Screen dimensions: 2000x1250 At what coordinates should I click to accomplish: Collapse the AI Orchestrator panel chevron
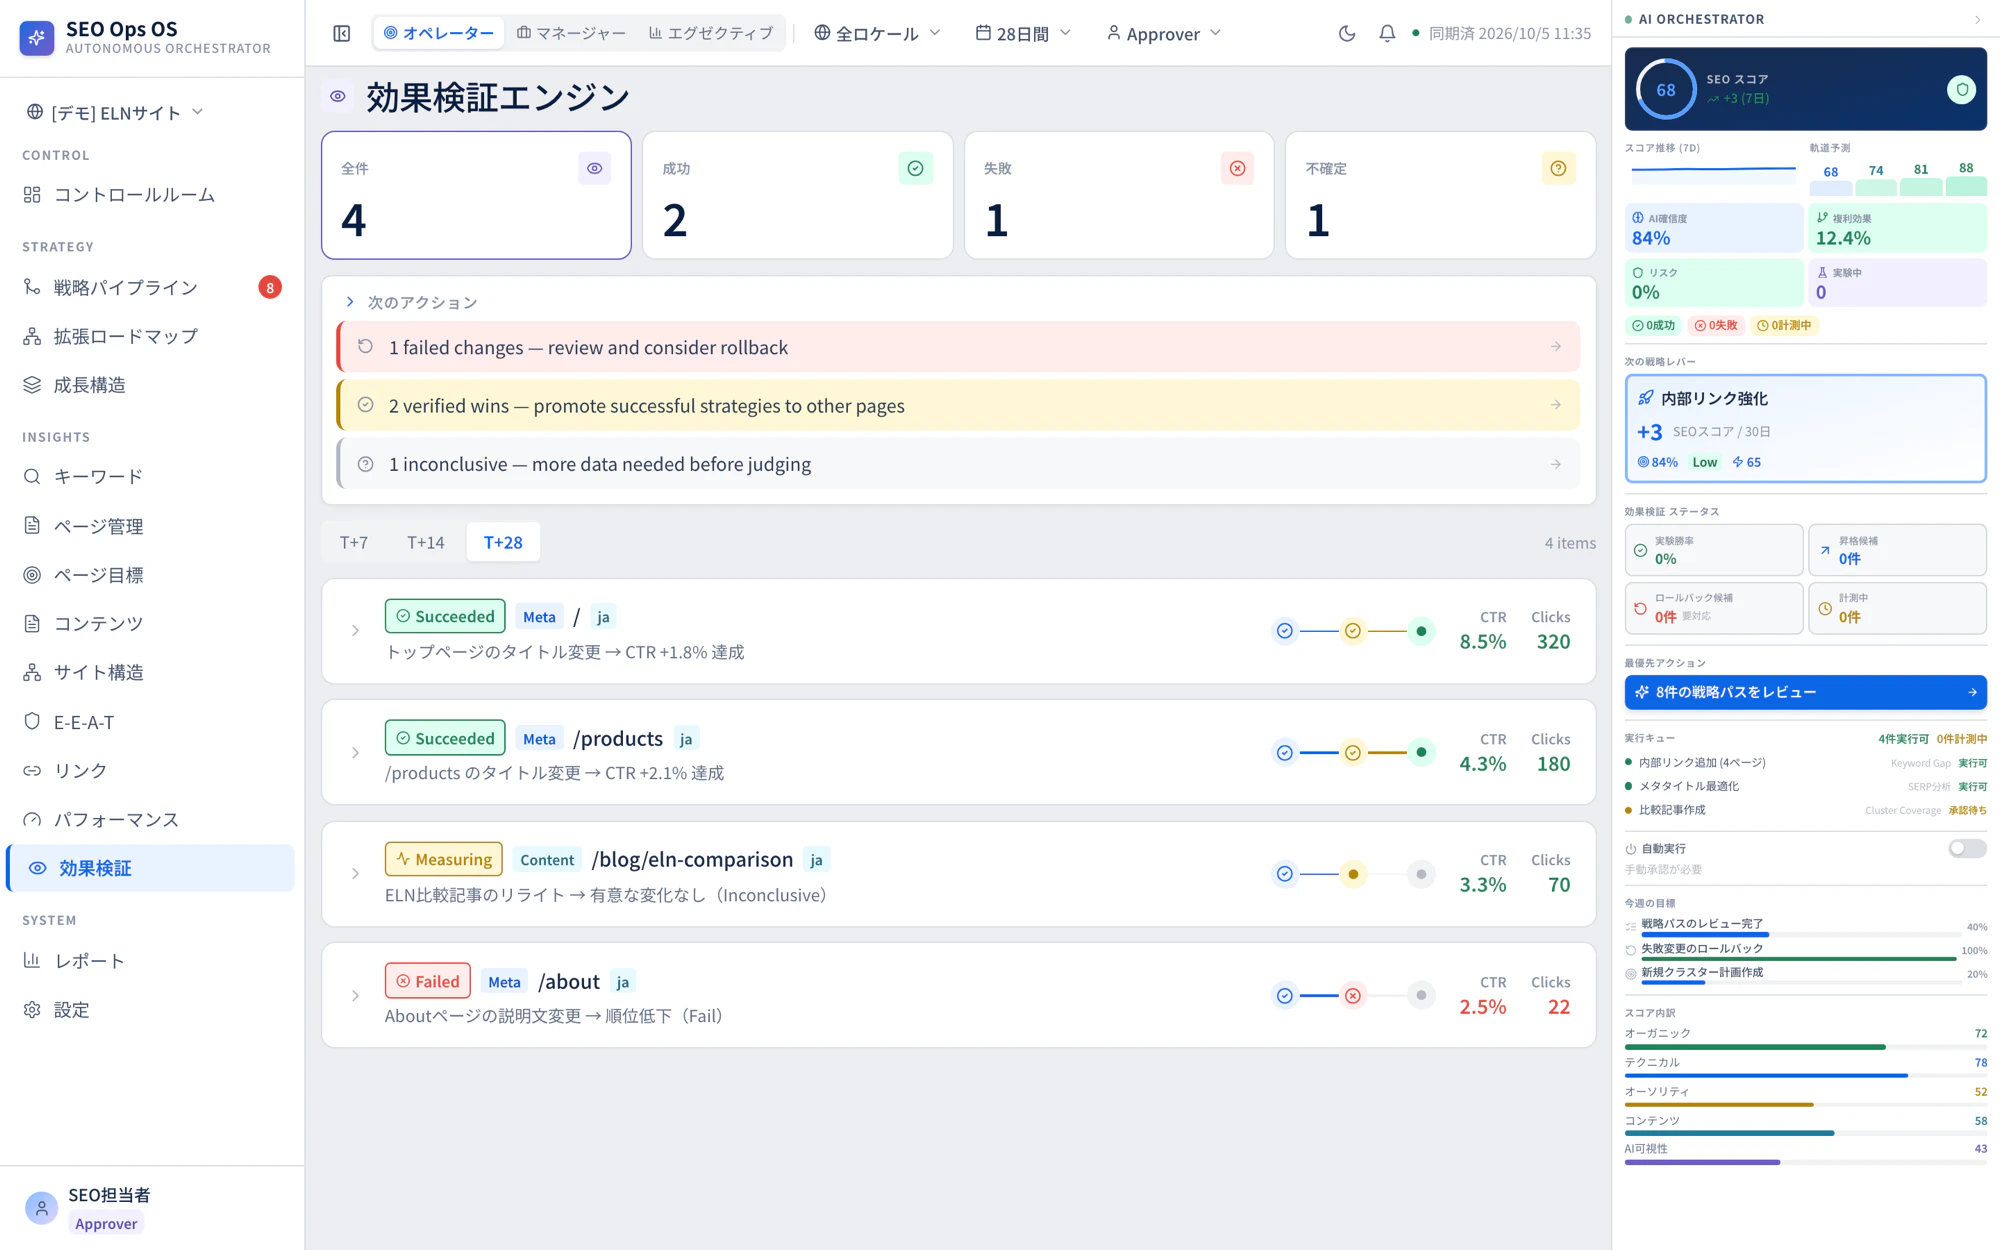1977,19
